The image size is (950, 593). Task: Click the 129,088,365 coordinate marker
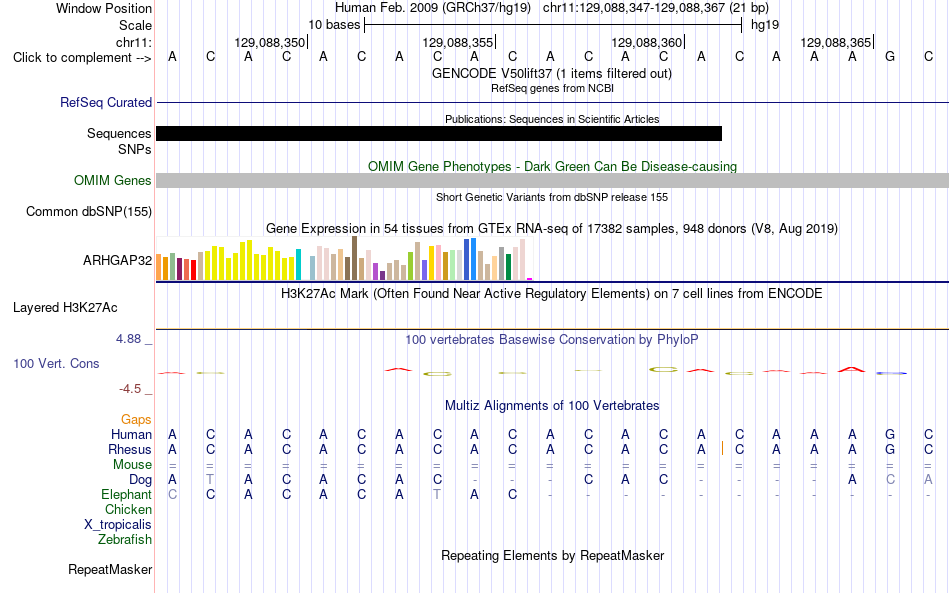[x=835, y=42]
